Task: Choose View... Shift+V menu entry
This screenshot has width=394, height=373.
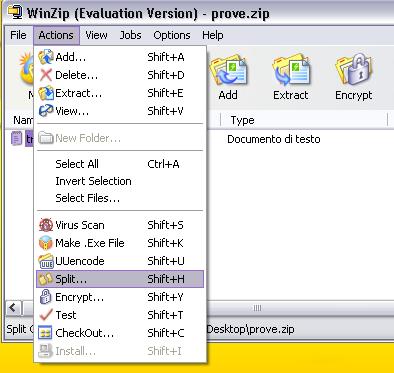Action: coord(120,111)
